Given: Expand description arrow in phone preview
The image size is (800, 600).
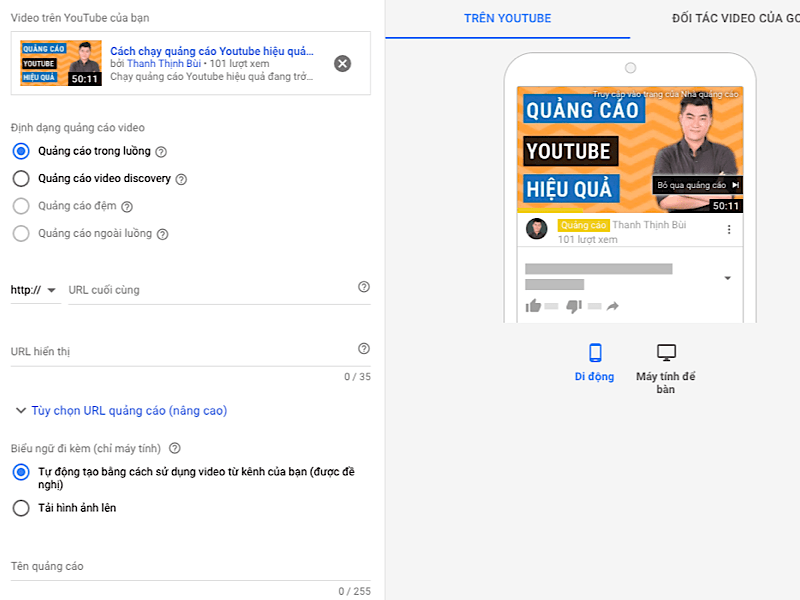Looking at the screenshot, I should pos(728,278).
